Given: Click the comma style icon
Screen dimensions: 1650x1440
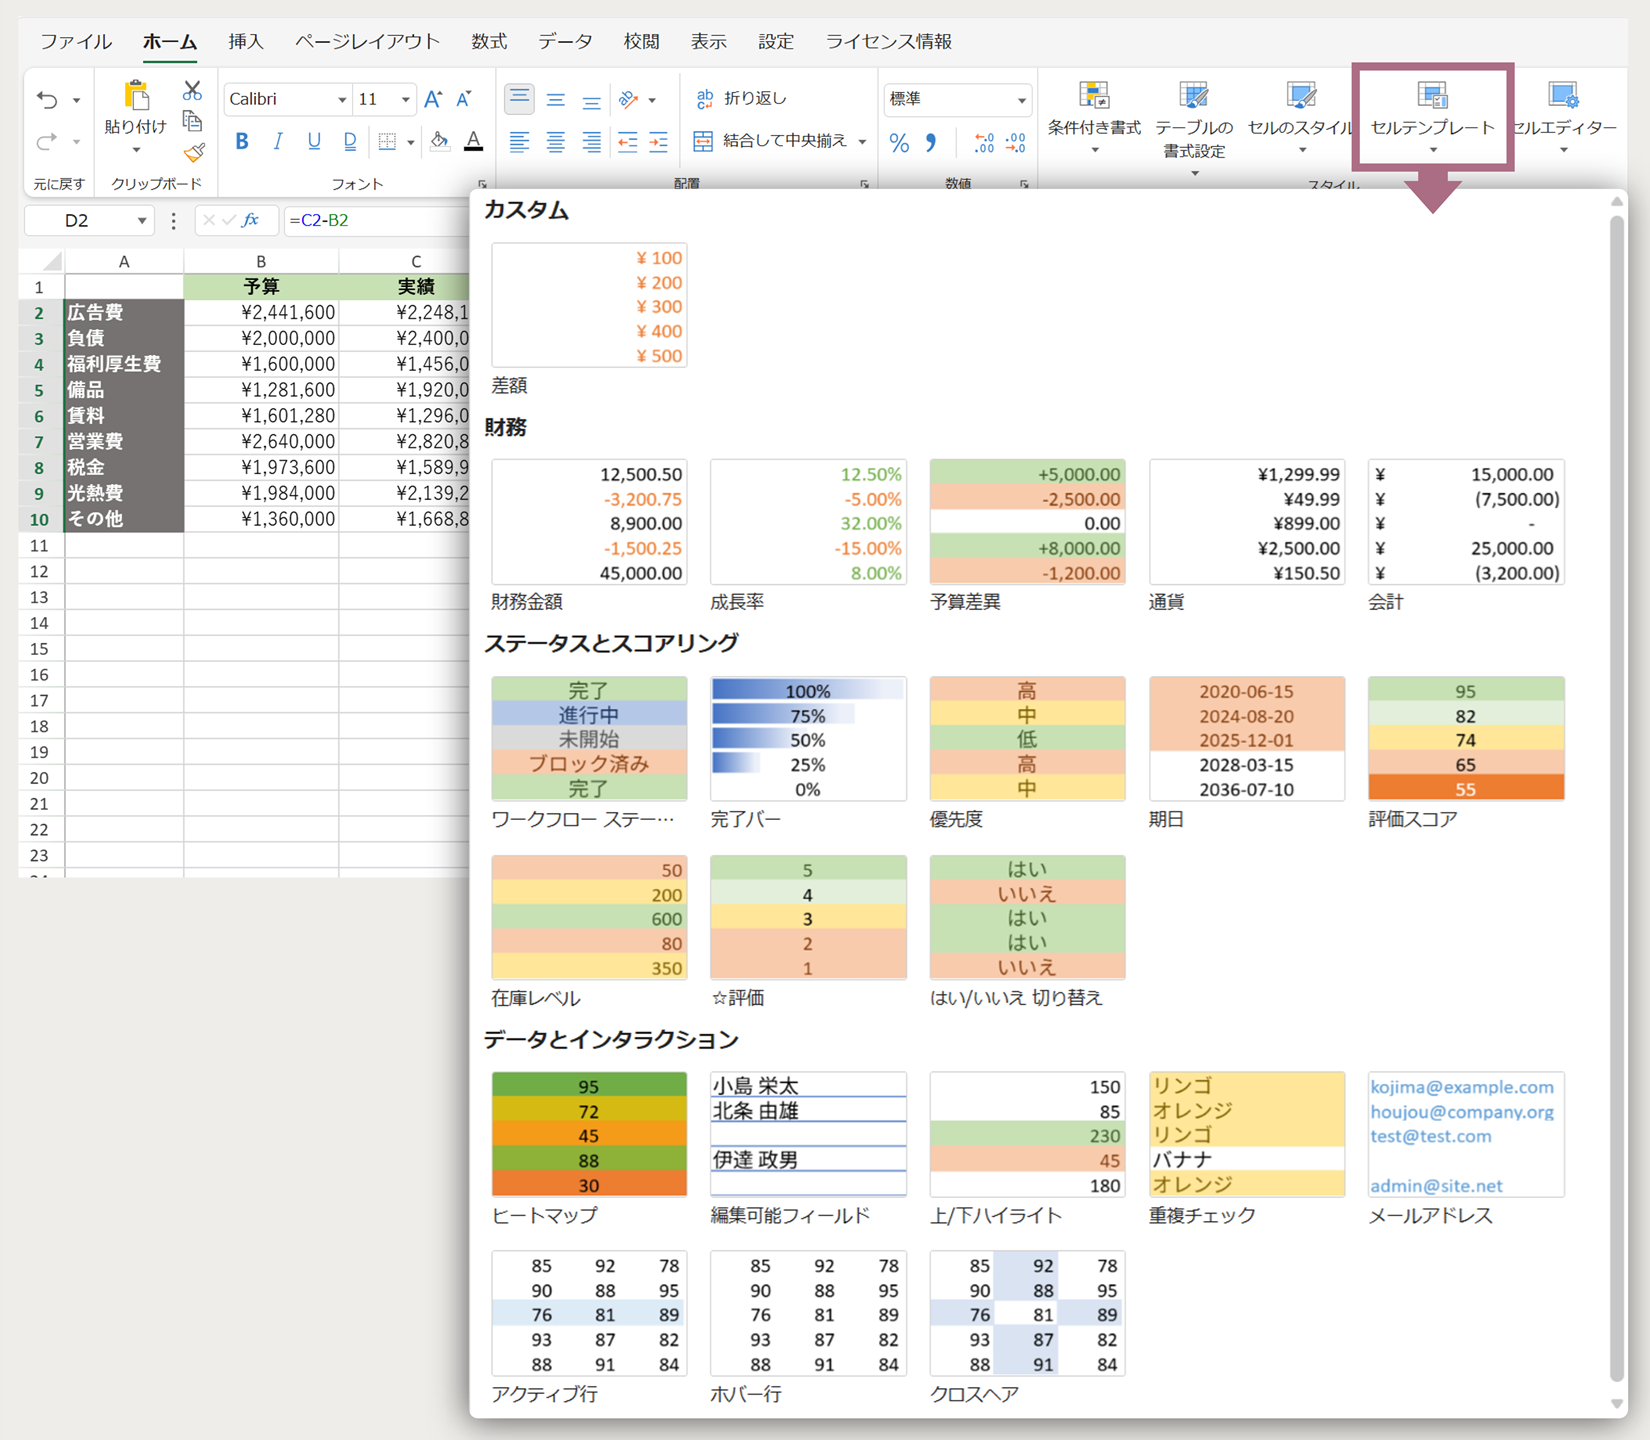Looking at the screenshot, I should tap(931, 143).
